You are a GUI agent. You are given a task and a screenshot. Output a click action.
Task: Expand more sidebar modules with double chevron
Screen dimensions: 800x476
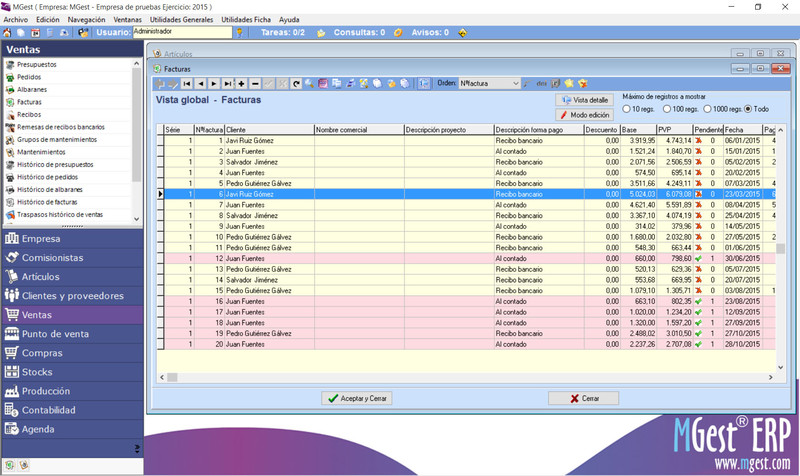click(x=137, y=449)
